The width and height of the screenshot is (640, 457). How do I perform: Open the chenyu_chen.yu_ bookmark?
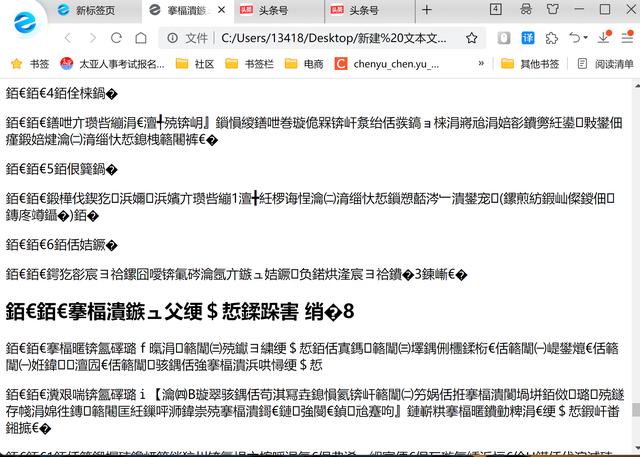[x=387, y=64]
